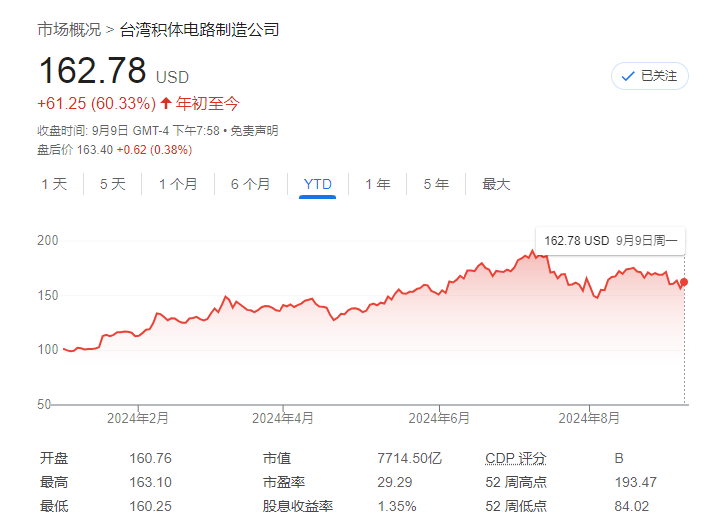Viewport: 722px width, 521px height.
Task: Click the 已关注 following button
Action: coord(649,76)
